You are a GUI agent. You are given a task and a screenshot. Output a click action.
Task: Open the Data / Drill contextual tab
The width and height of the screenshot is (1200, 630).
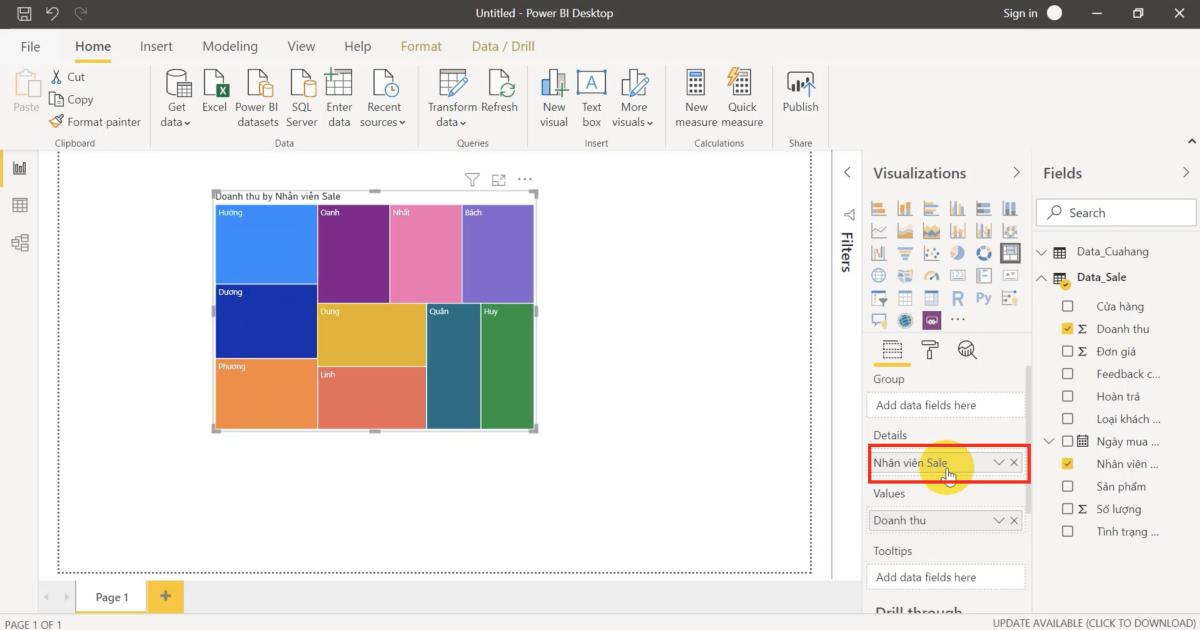point(502,46)
